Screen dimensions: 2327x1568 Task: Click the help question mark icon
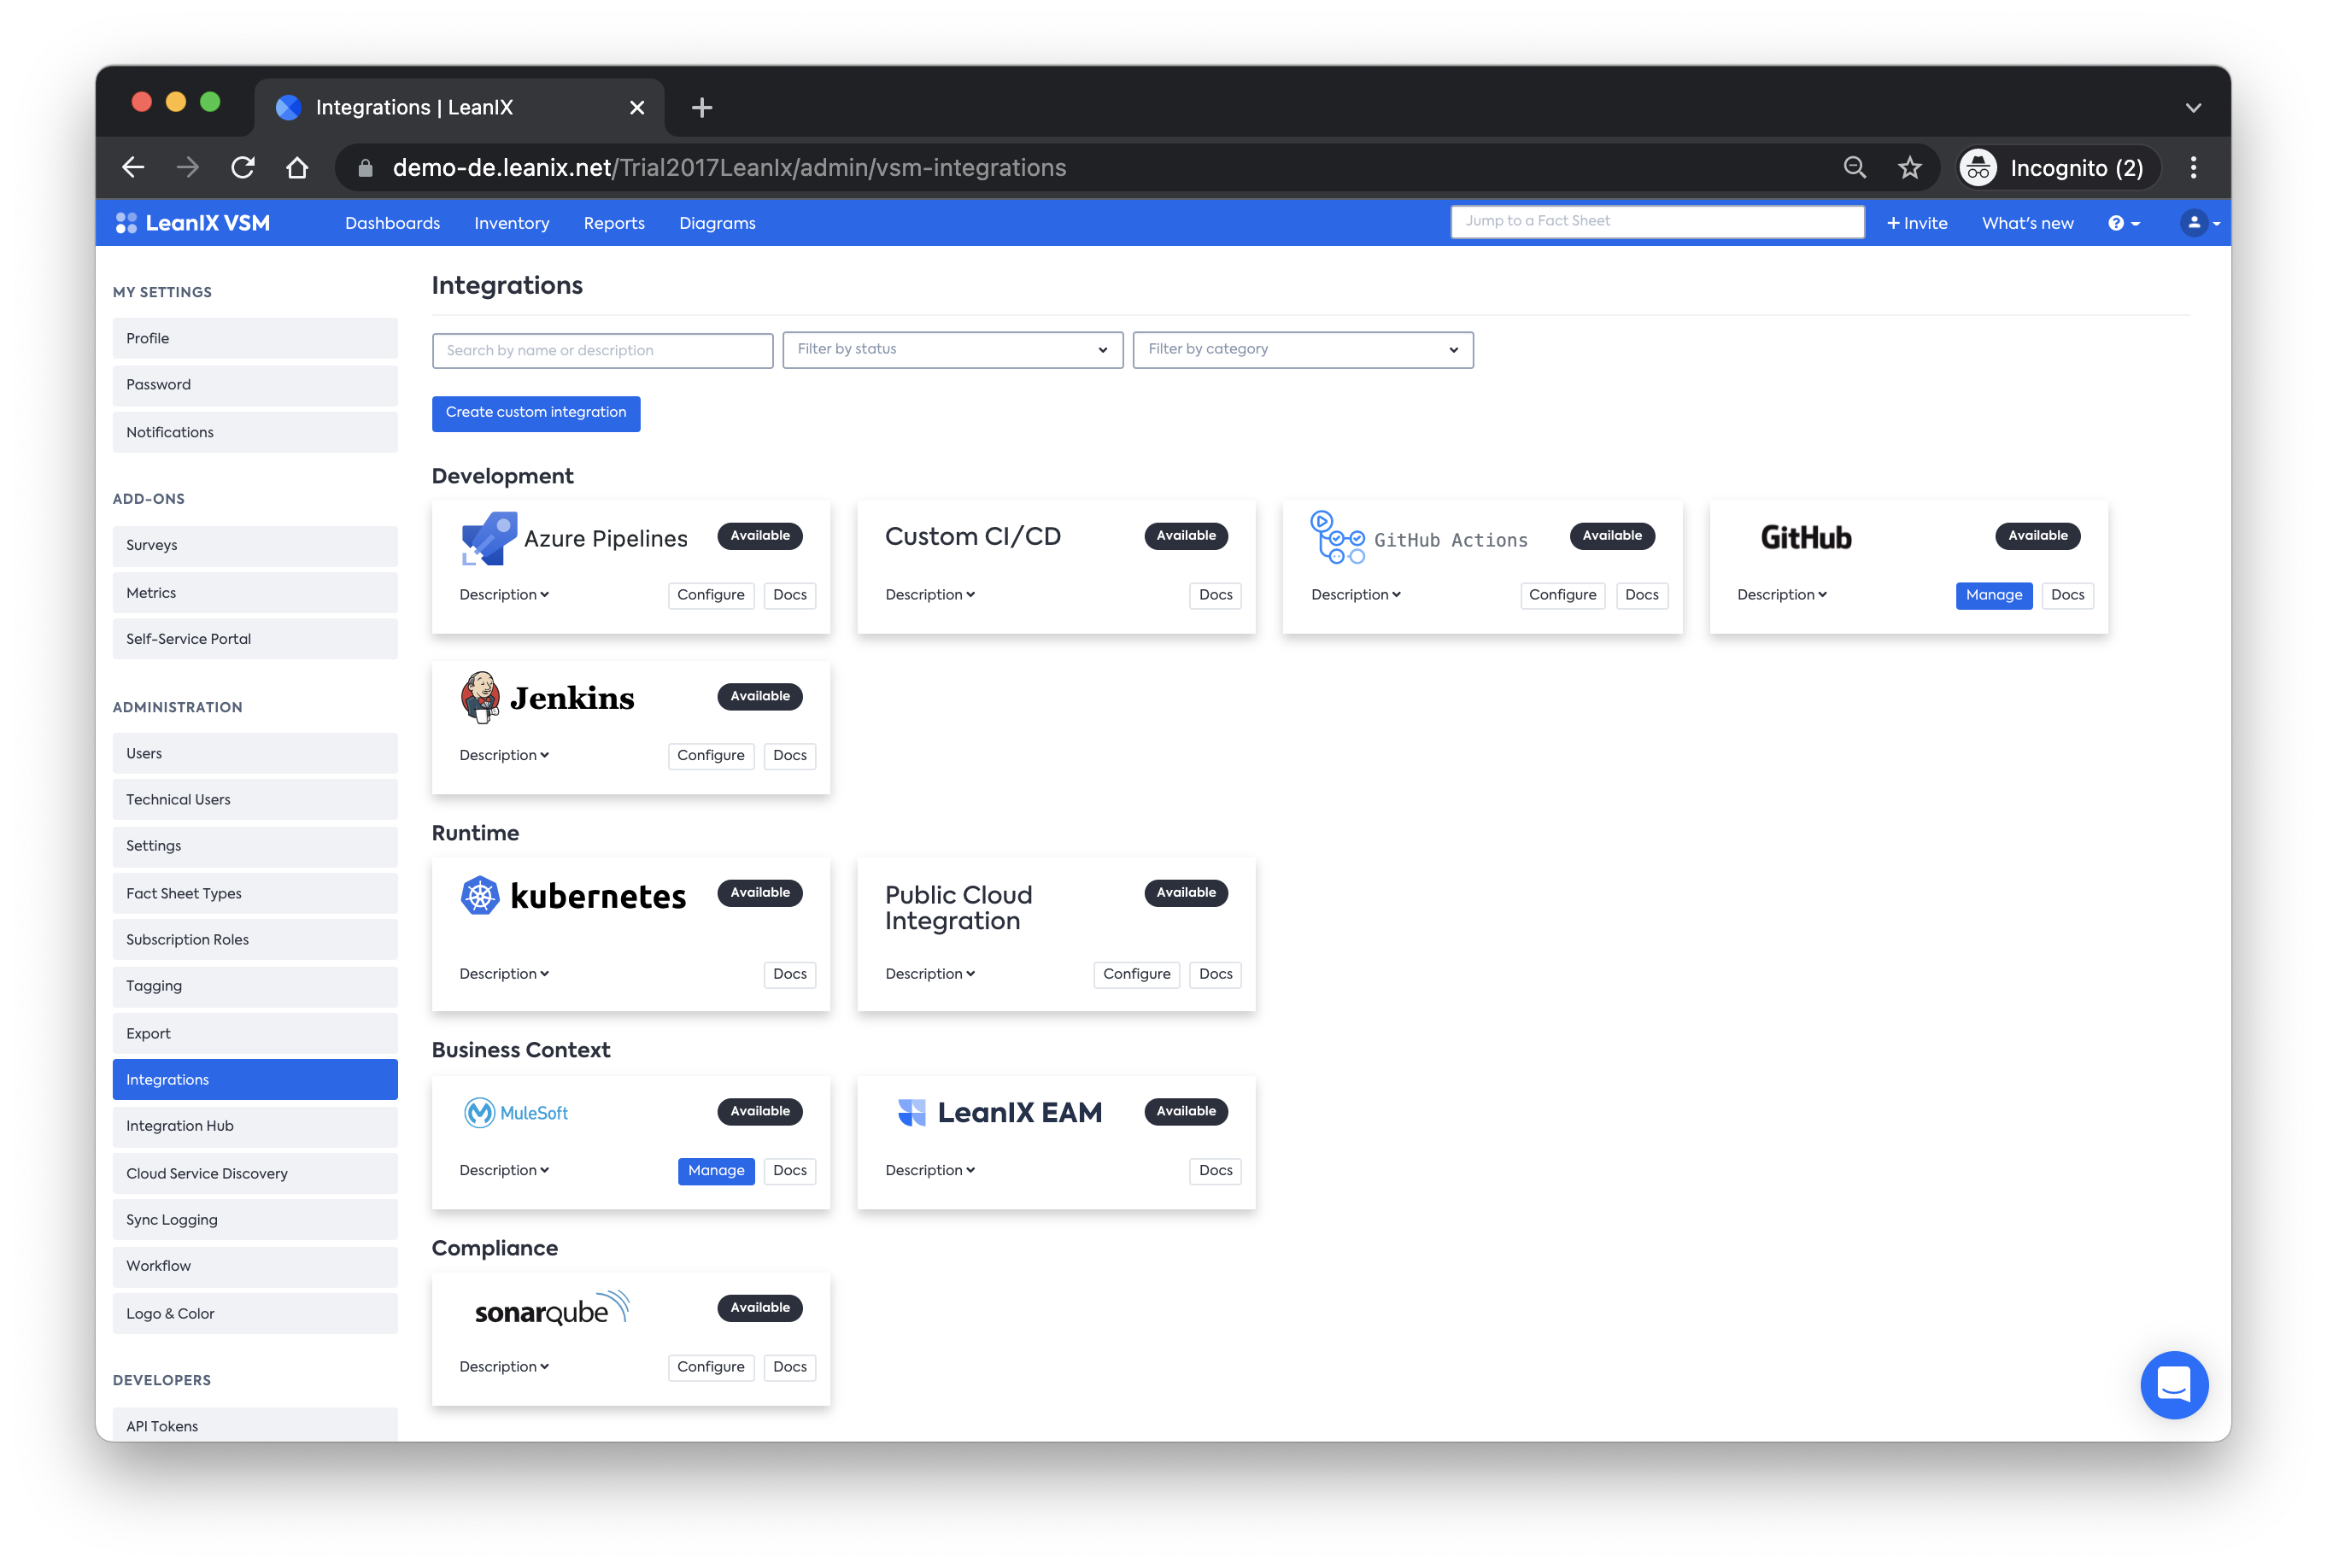[2115, 223]
